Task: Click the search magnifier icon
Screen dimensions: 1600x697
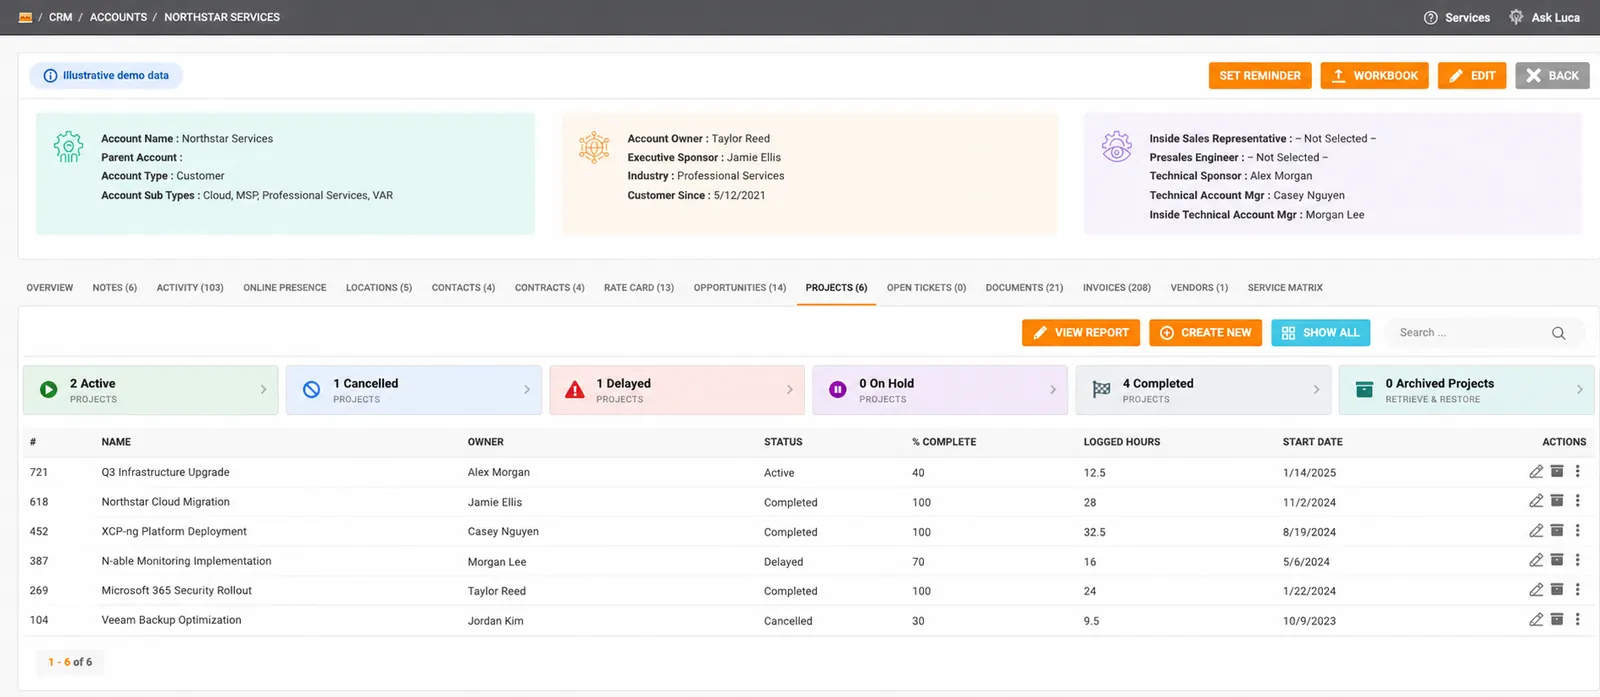Action: (1558, 333)
